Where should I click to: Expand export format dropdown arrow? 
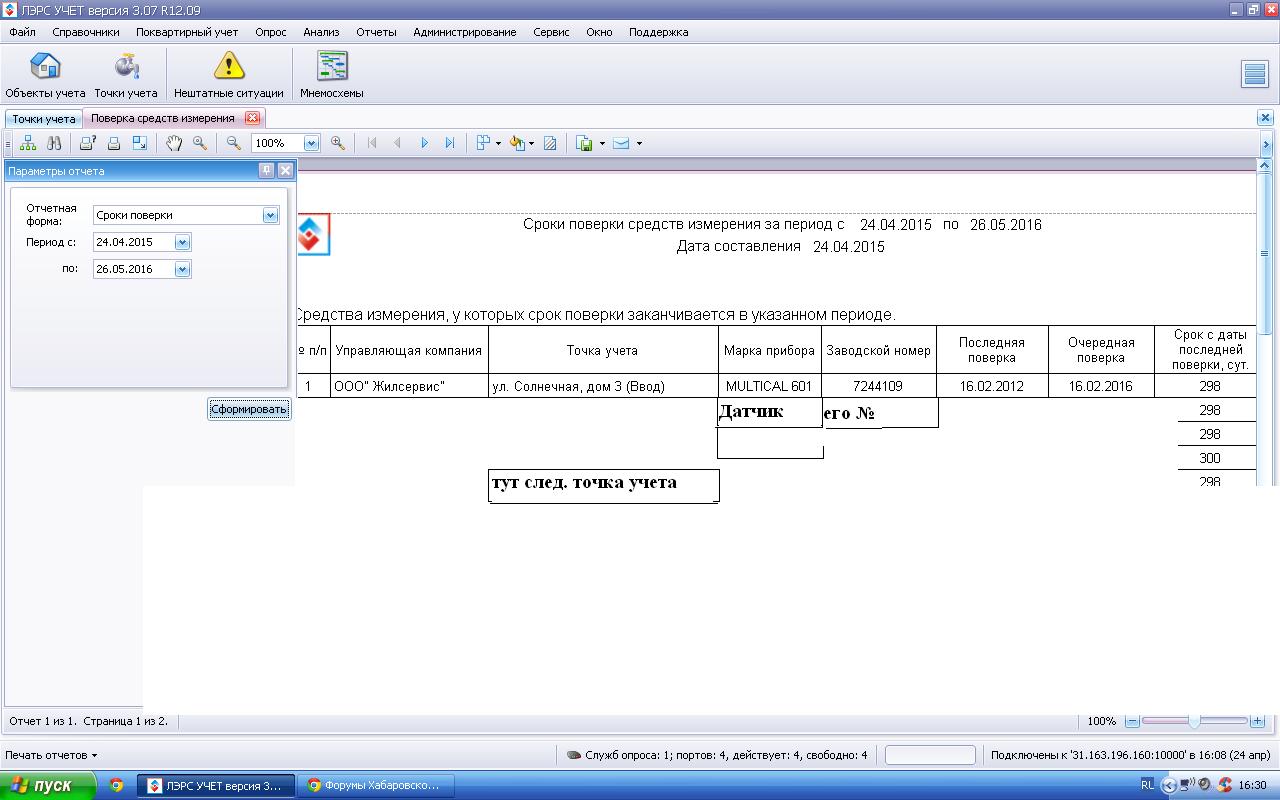tap(602, 143)
